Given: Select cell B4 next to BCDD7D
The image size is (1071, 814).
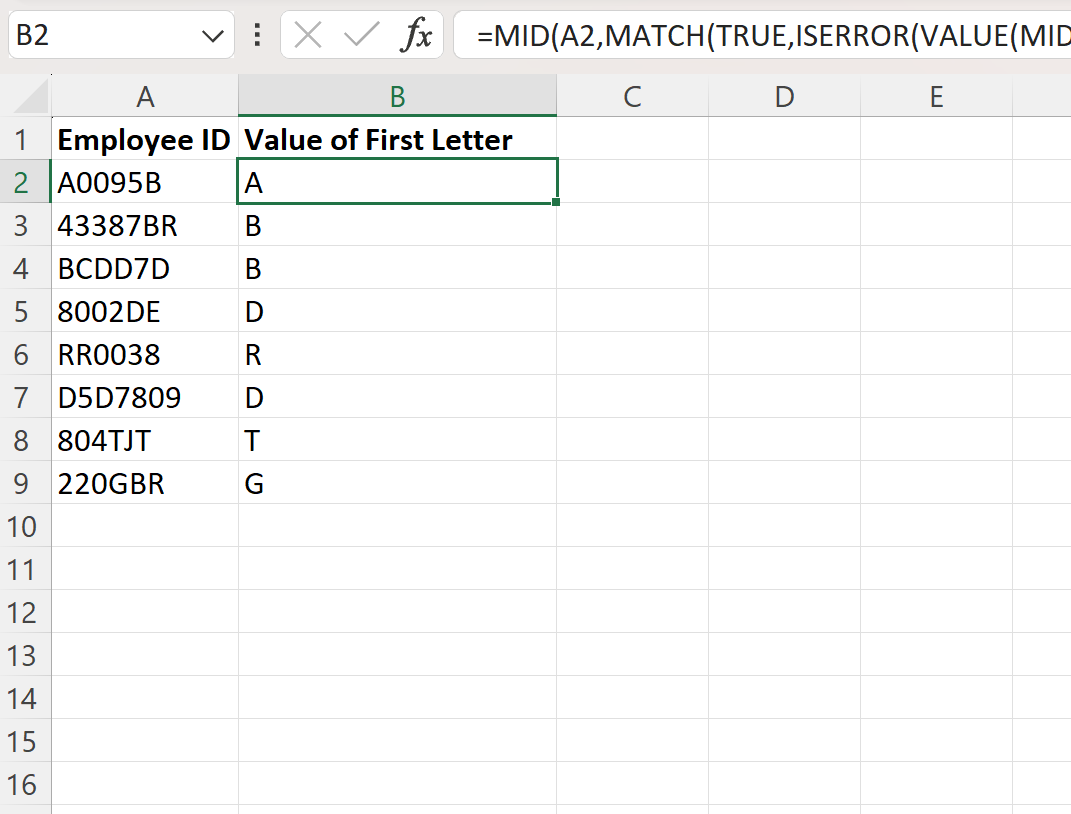Looking at the screenshot, I should (398, 268).
